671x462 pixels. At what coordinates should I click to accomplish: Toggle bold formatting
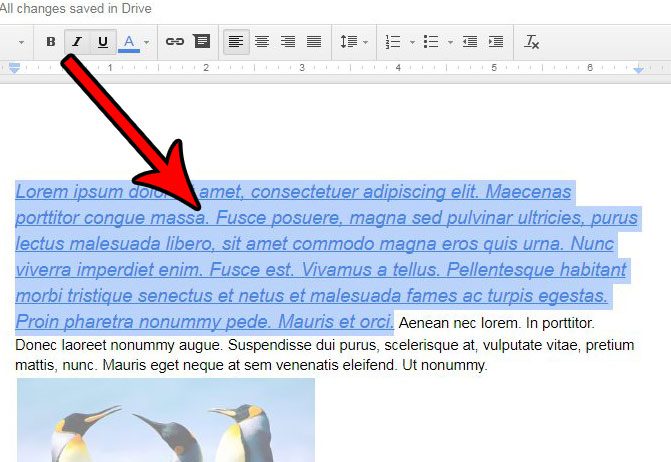click(51, 42)
